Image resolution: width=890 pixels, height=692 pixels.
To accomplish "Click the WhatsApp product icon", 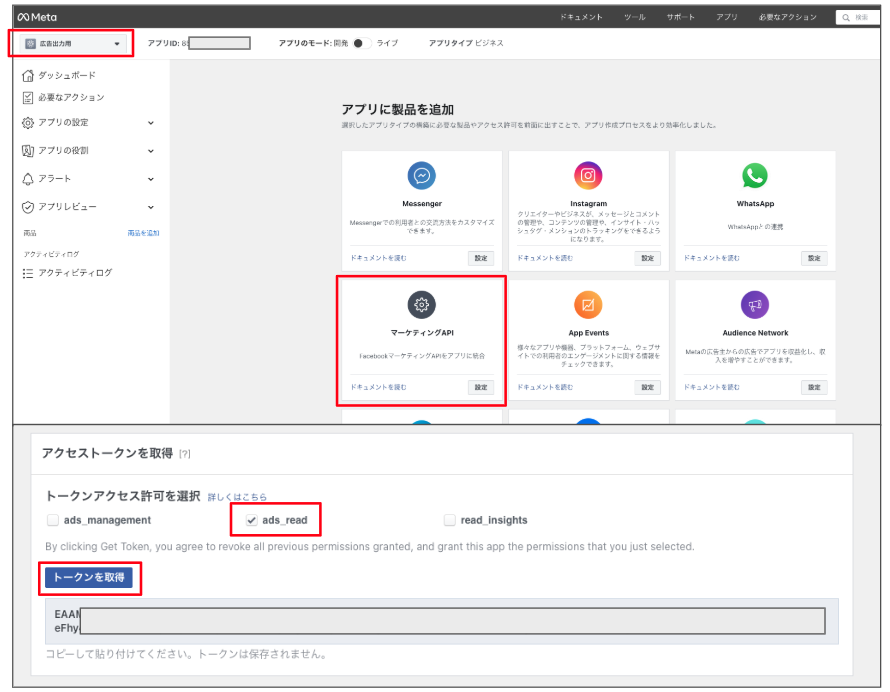I will (x=755, y=176).
